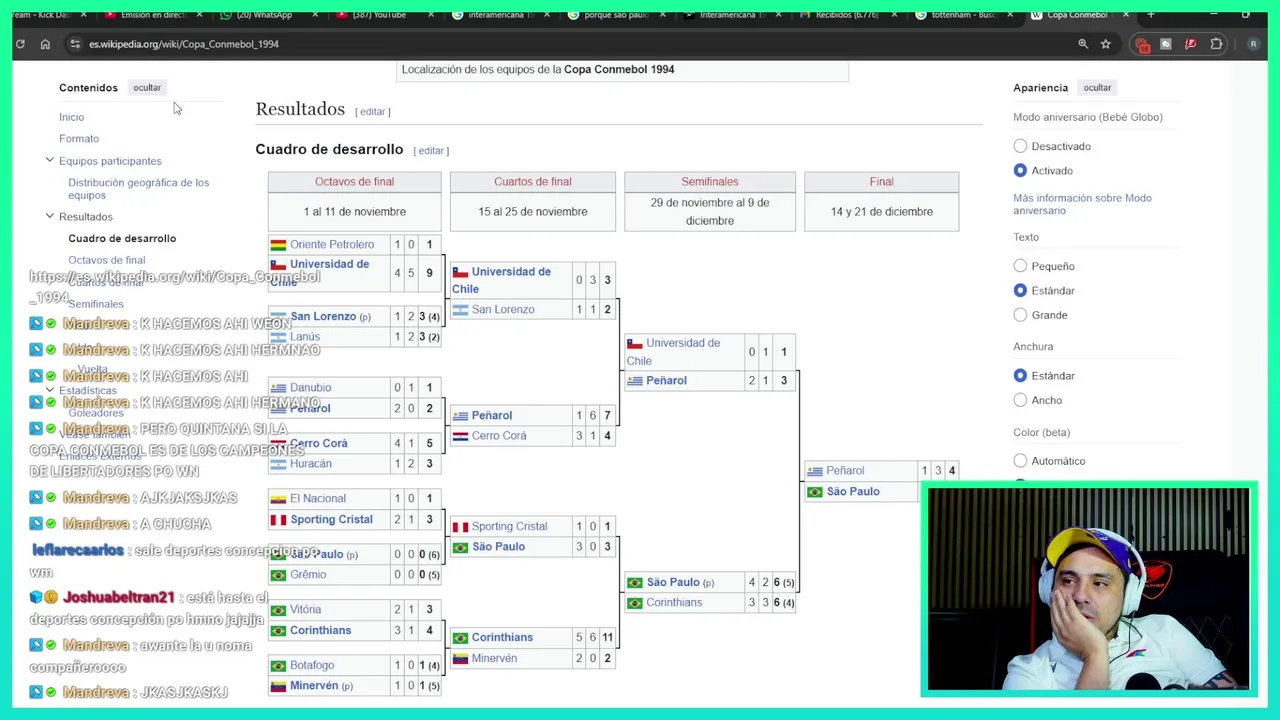
Task: Open site information icon in address bar
Action: coord(75,44)
